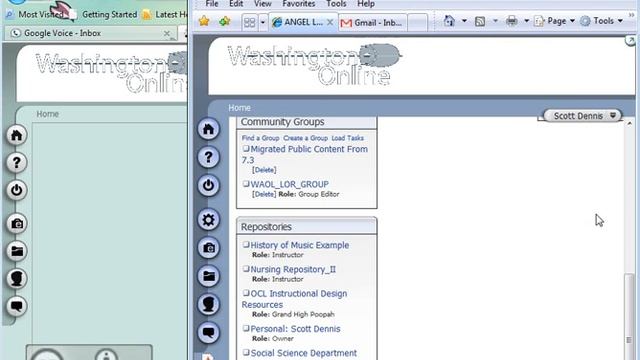Click the Quick Tabs grid icon
This screenshot has width=640, height=360.
249,22
